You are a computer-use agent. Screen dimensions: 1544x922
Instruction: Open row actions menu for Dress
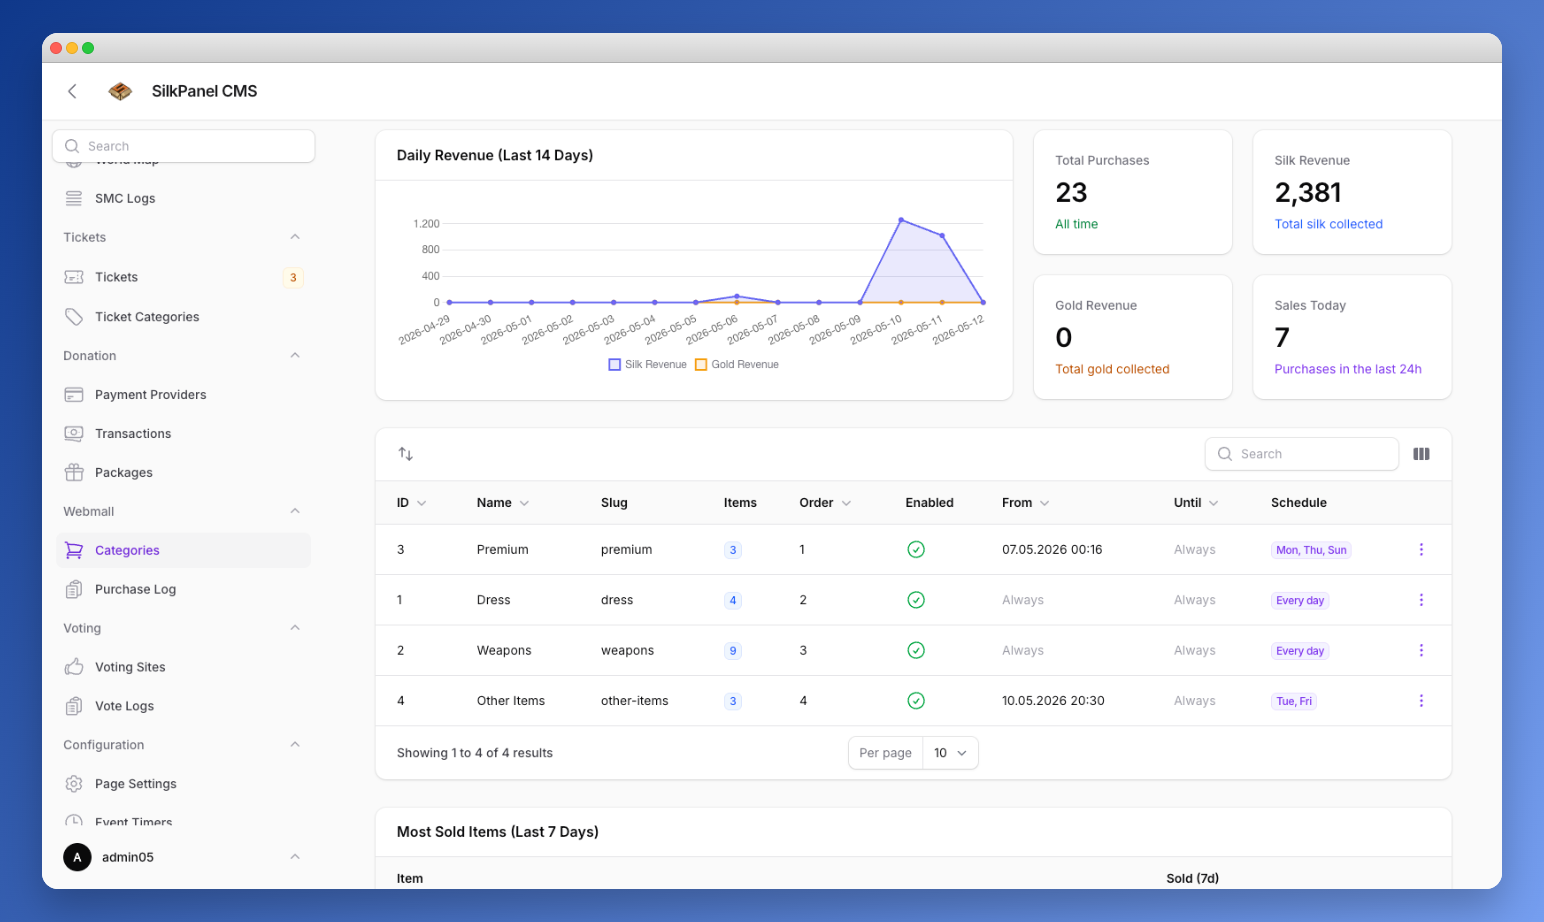[x=1421, y=600]
